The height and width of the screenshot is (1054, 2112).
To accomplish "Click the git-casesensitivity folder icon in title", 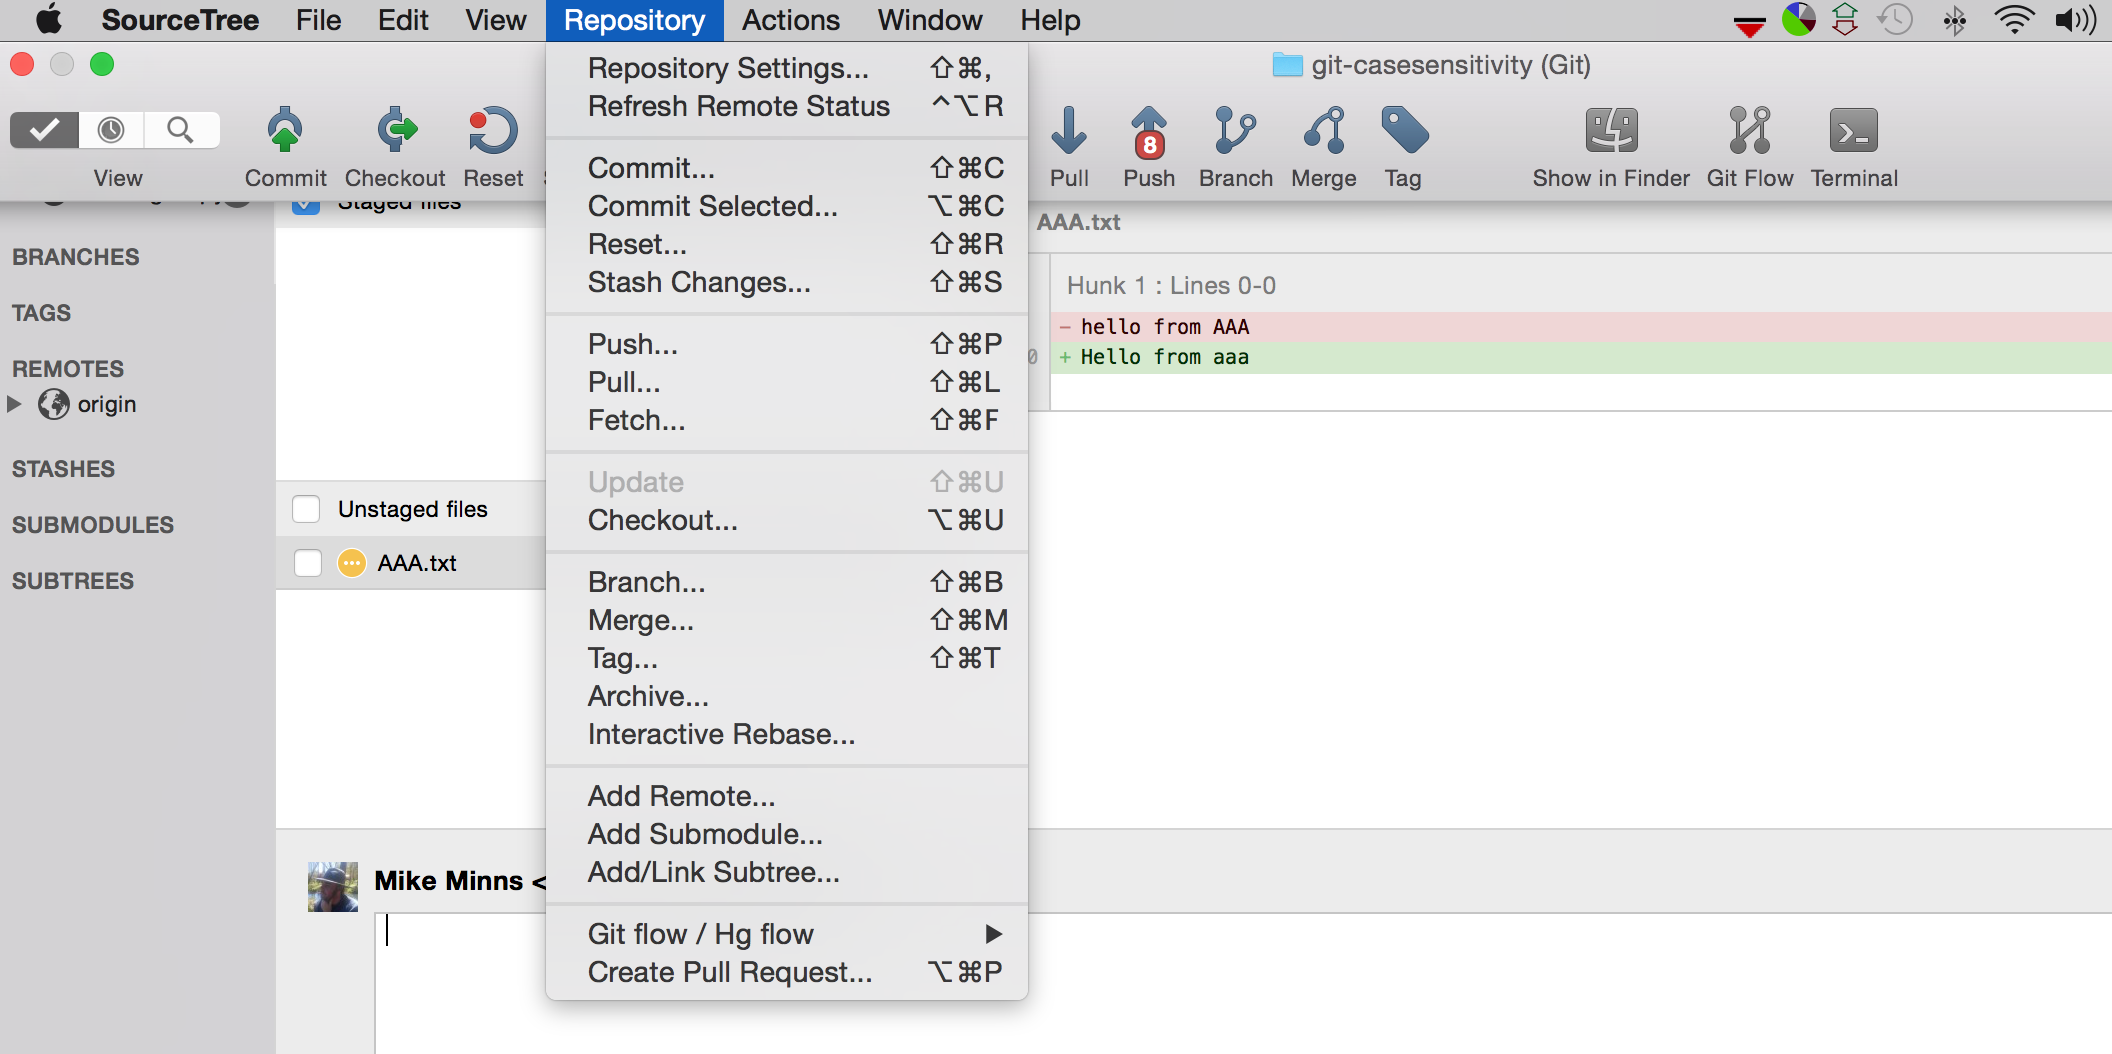I will point(1287,65).
